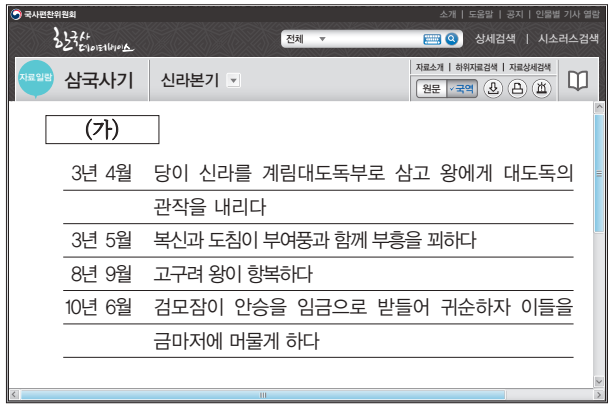This screenshot has height=406, width=614.
Task: Open 시소러스검색 link
Action: [x=568, y=38]
